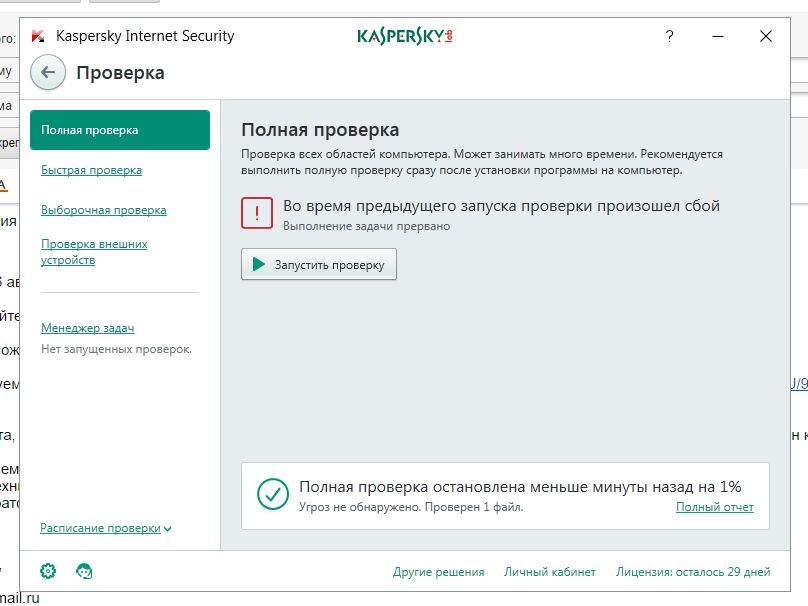Viewport: 808px width, 606px height.
Task: Start scan with Запустить проверку button
Action: click(x=319, y=264)
